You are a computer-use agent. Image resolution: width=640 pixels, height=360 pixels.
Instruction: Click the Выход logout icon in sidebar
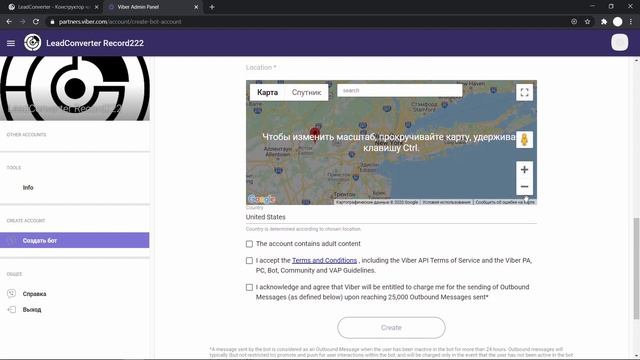11,309
